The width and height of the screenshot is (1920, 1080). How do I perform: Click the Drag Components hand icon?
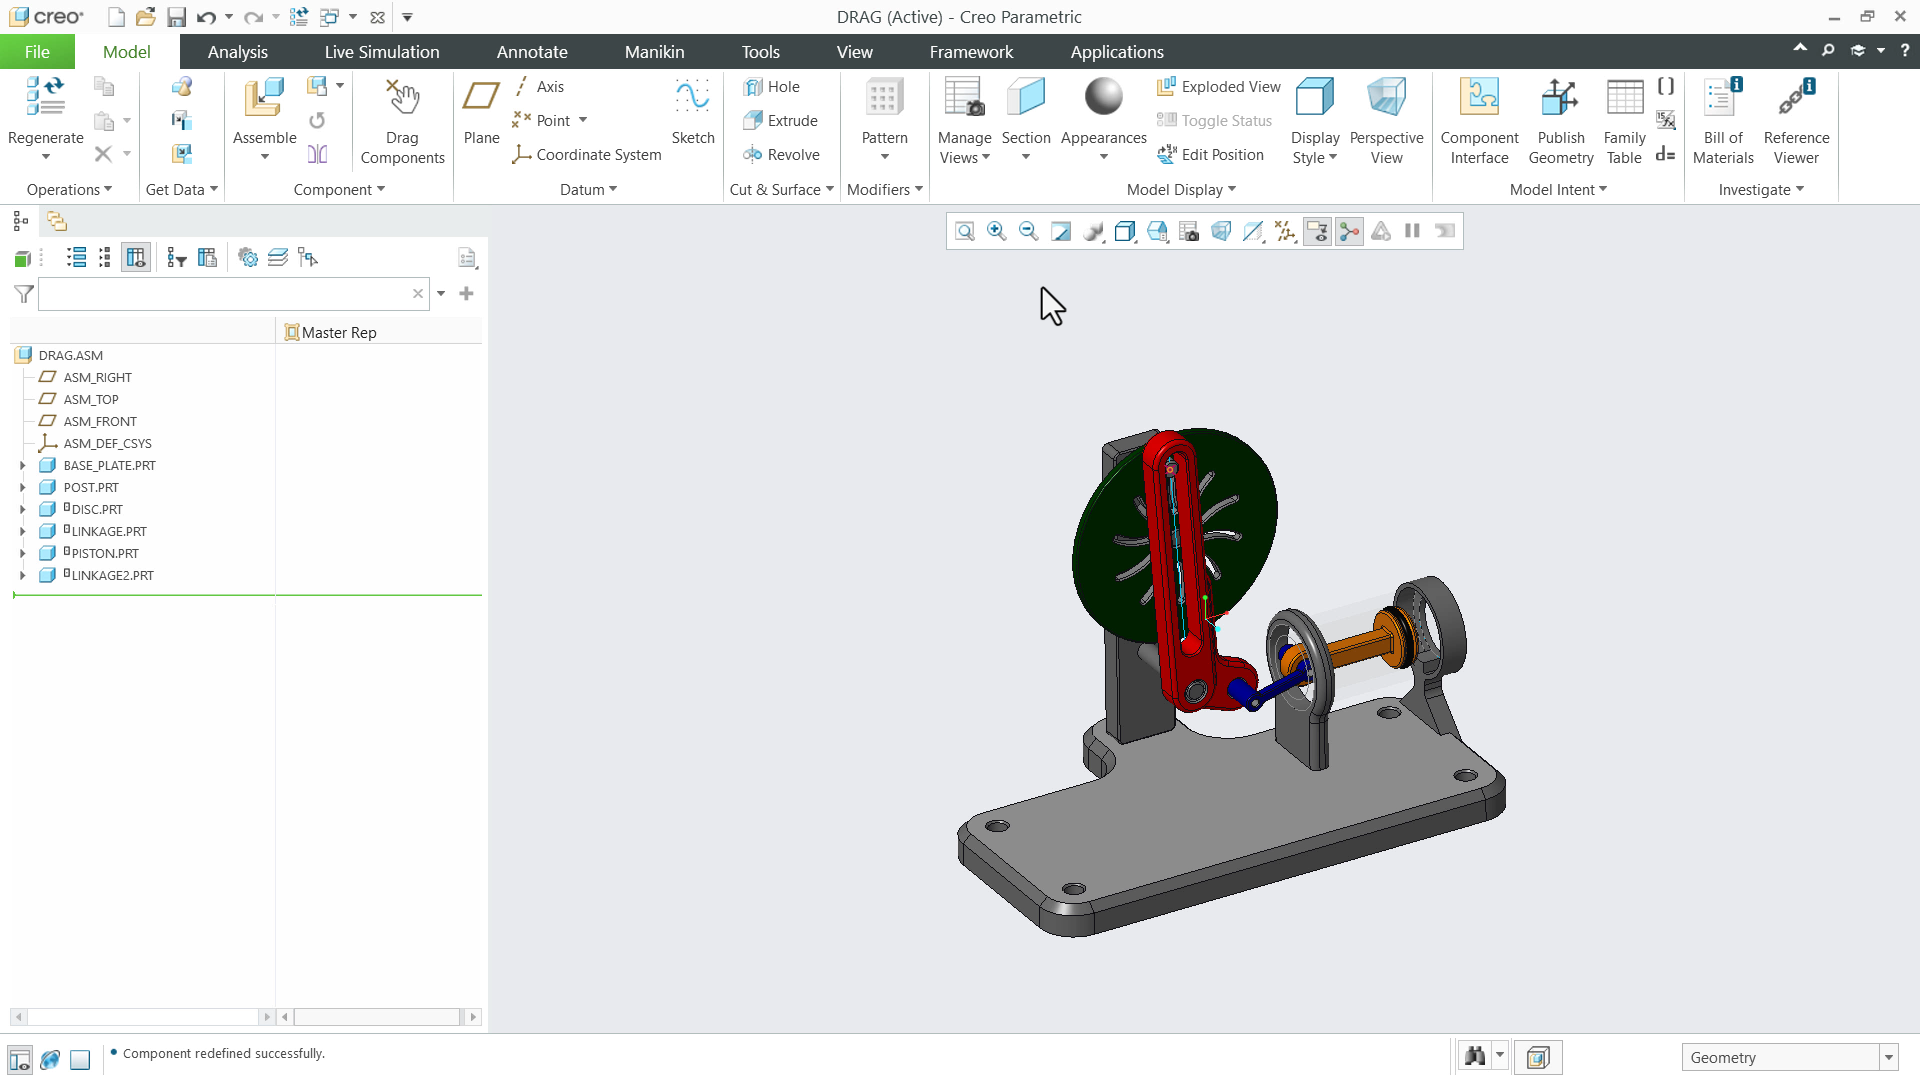pyautogui.click(x=402, y=121)
